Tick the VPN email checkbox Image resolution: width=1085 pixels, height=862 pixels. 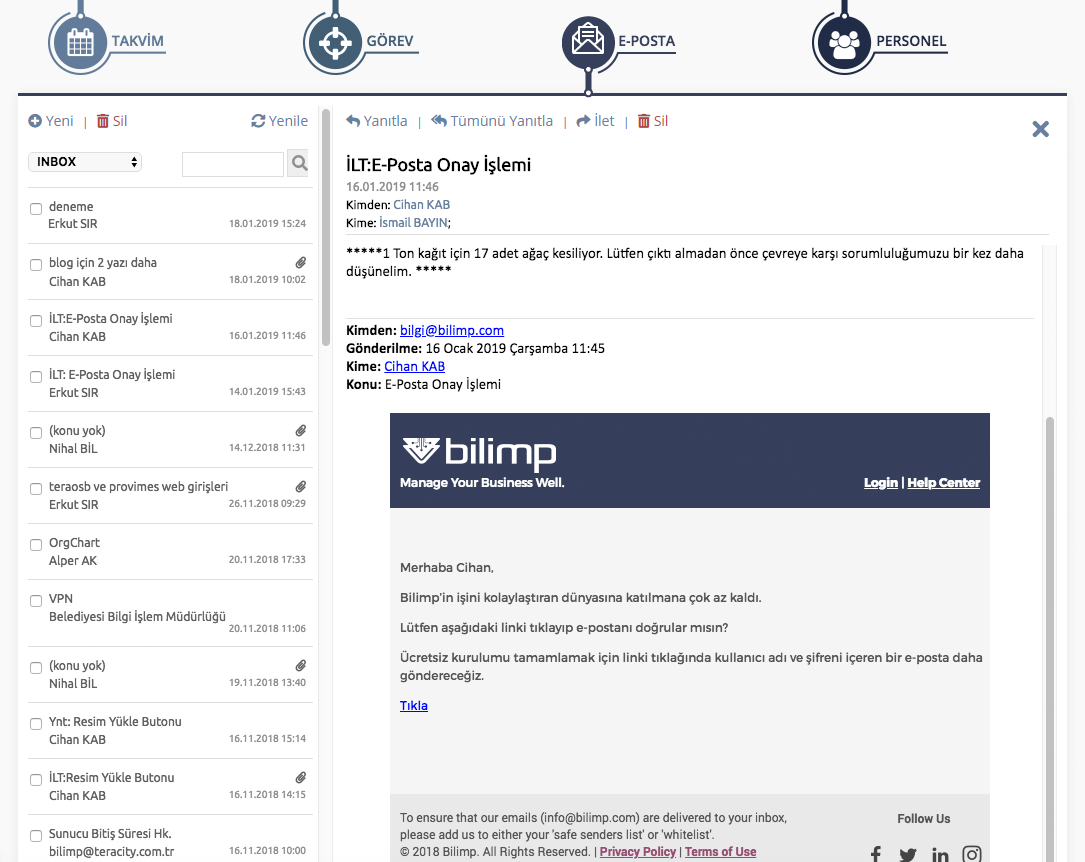coord(36,601)
